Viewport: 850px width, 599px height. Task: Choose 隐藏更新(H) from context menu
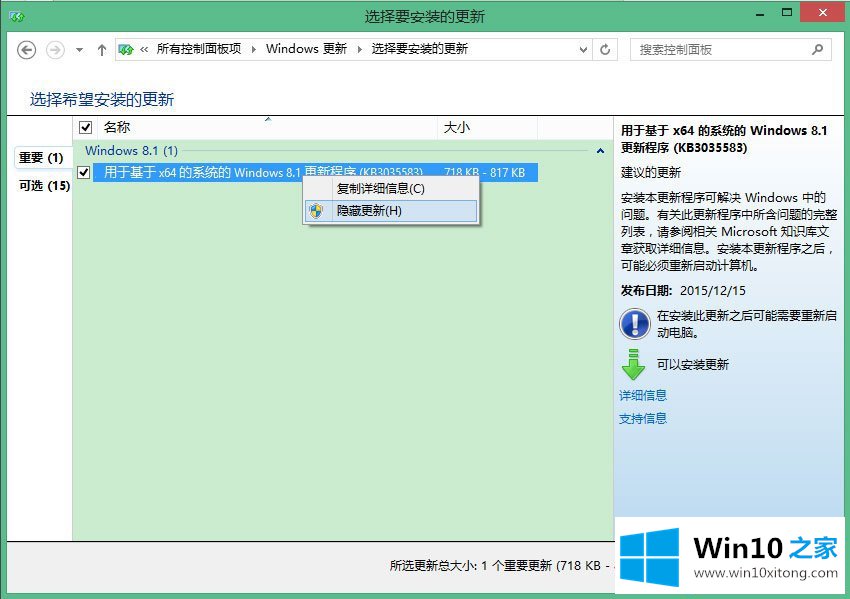(391, 211)
